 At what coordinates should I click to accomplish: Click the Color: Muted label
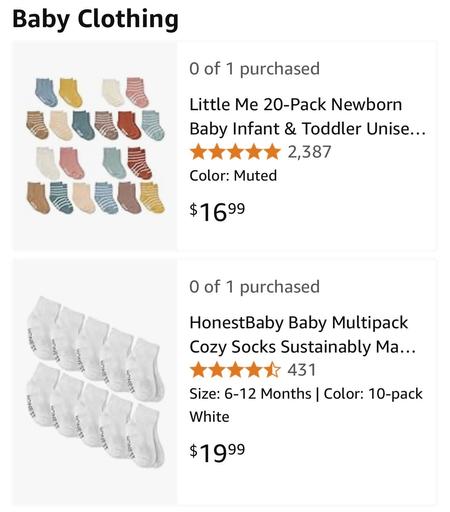click(233, 176)
